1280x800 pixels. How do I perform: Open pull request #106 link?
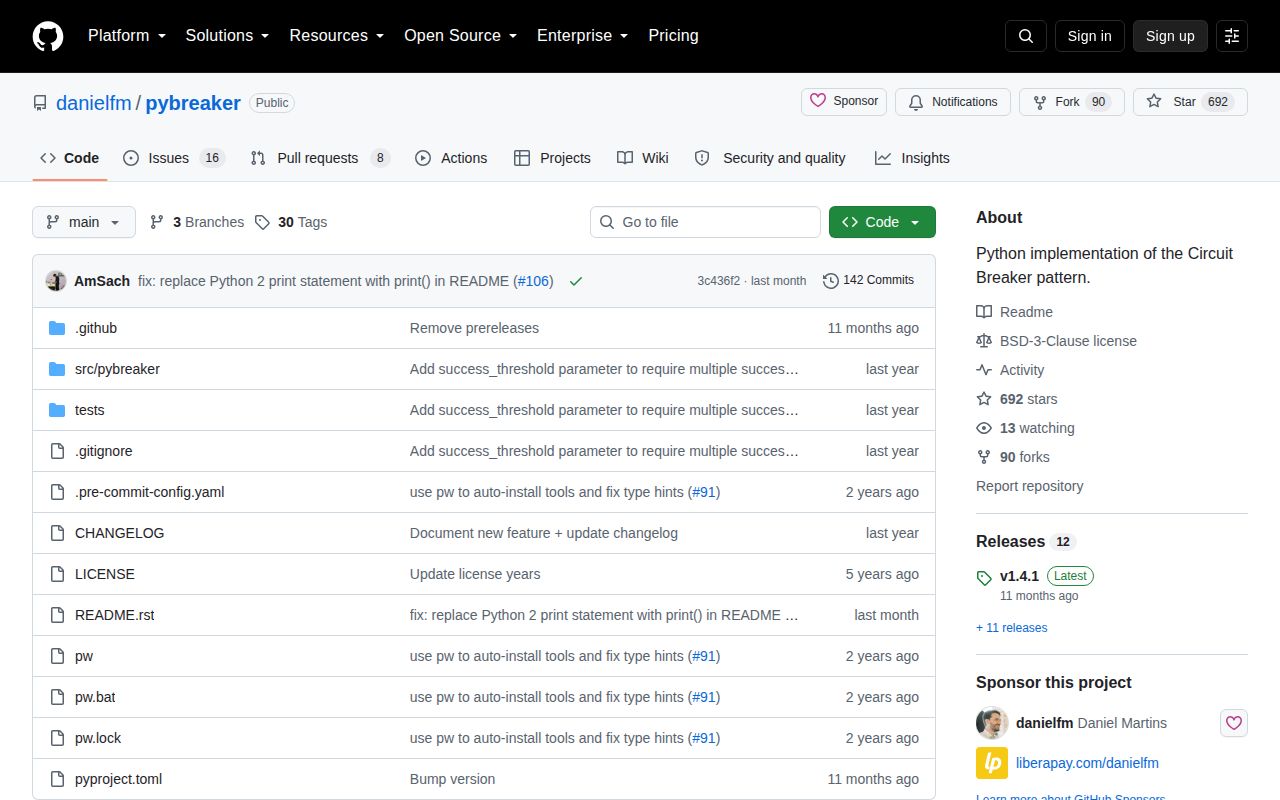533,281
